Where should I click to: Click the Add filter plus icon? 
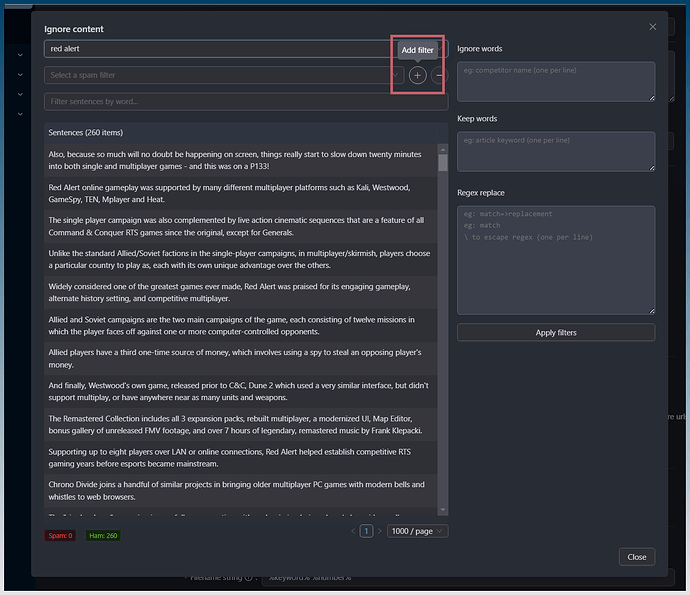click(x=417, y=75)
